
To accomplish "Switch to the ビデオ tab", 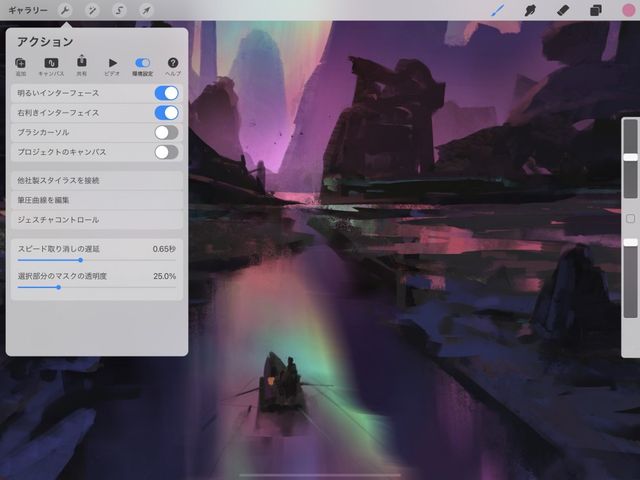I will [112, 67].
